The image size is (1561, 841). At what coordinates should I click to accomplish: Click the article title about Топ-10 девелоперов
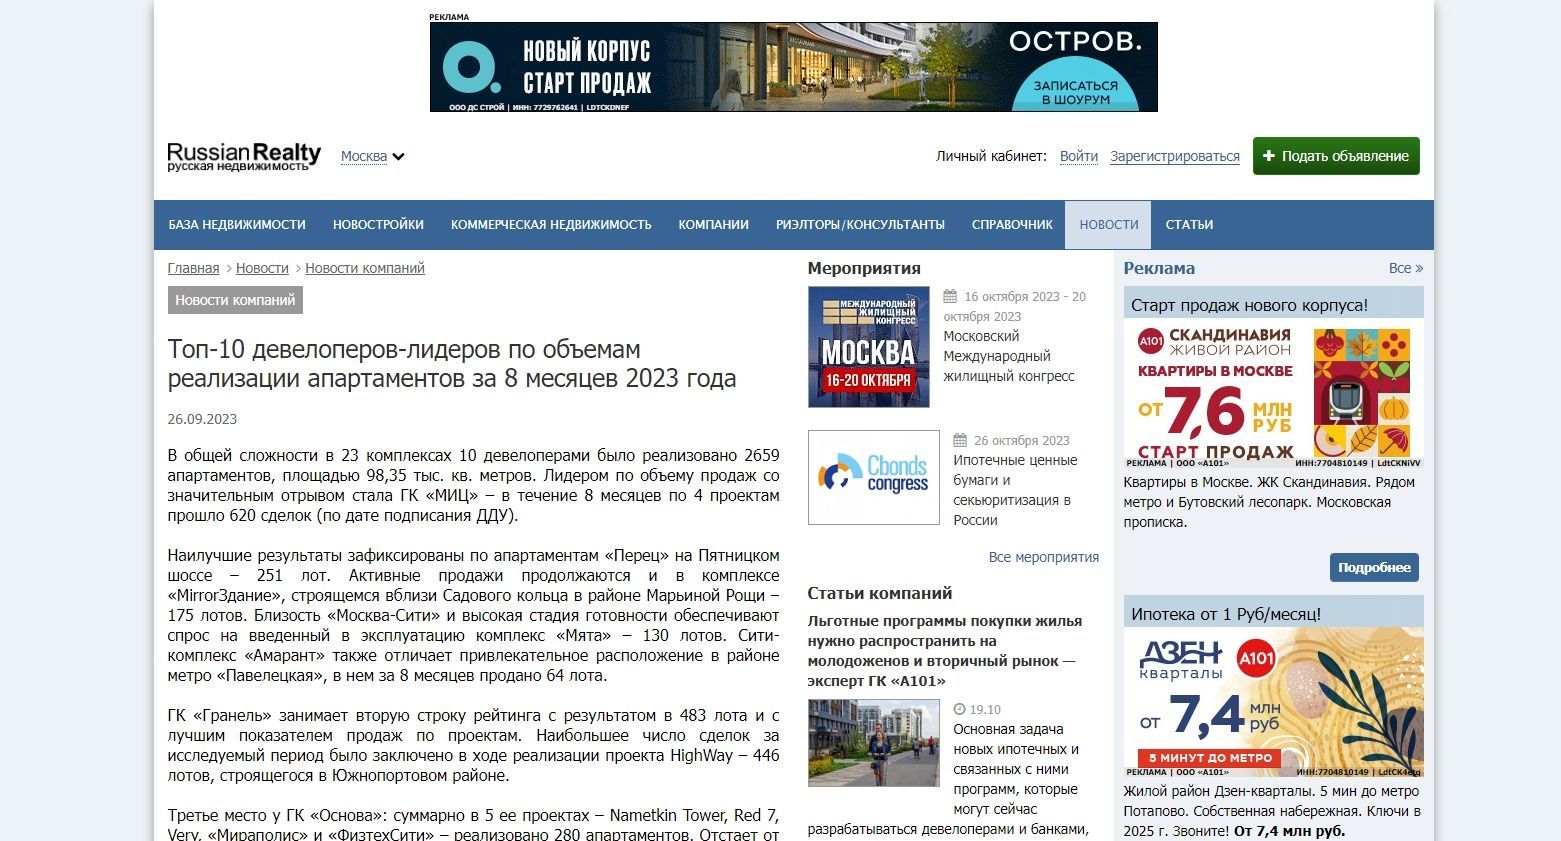(x=452, y=364)
